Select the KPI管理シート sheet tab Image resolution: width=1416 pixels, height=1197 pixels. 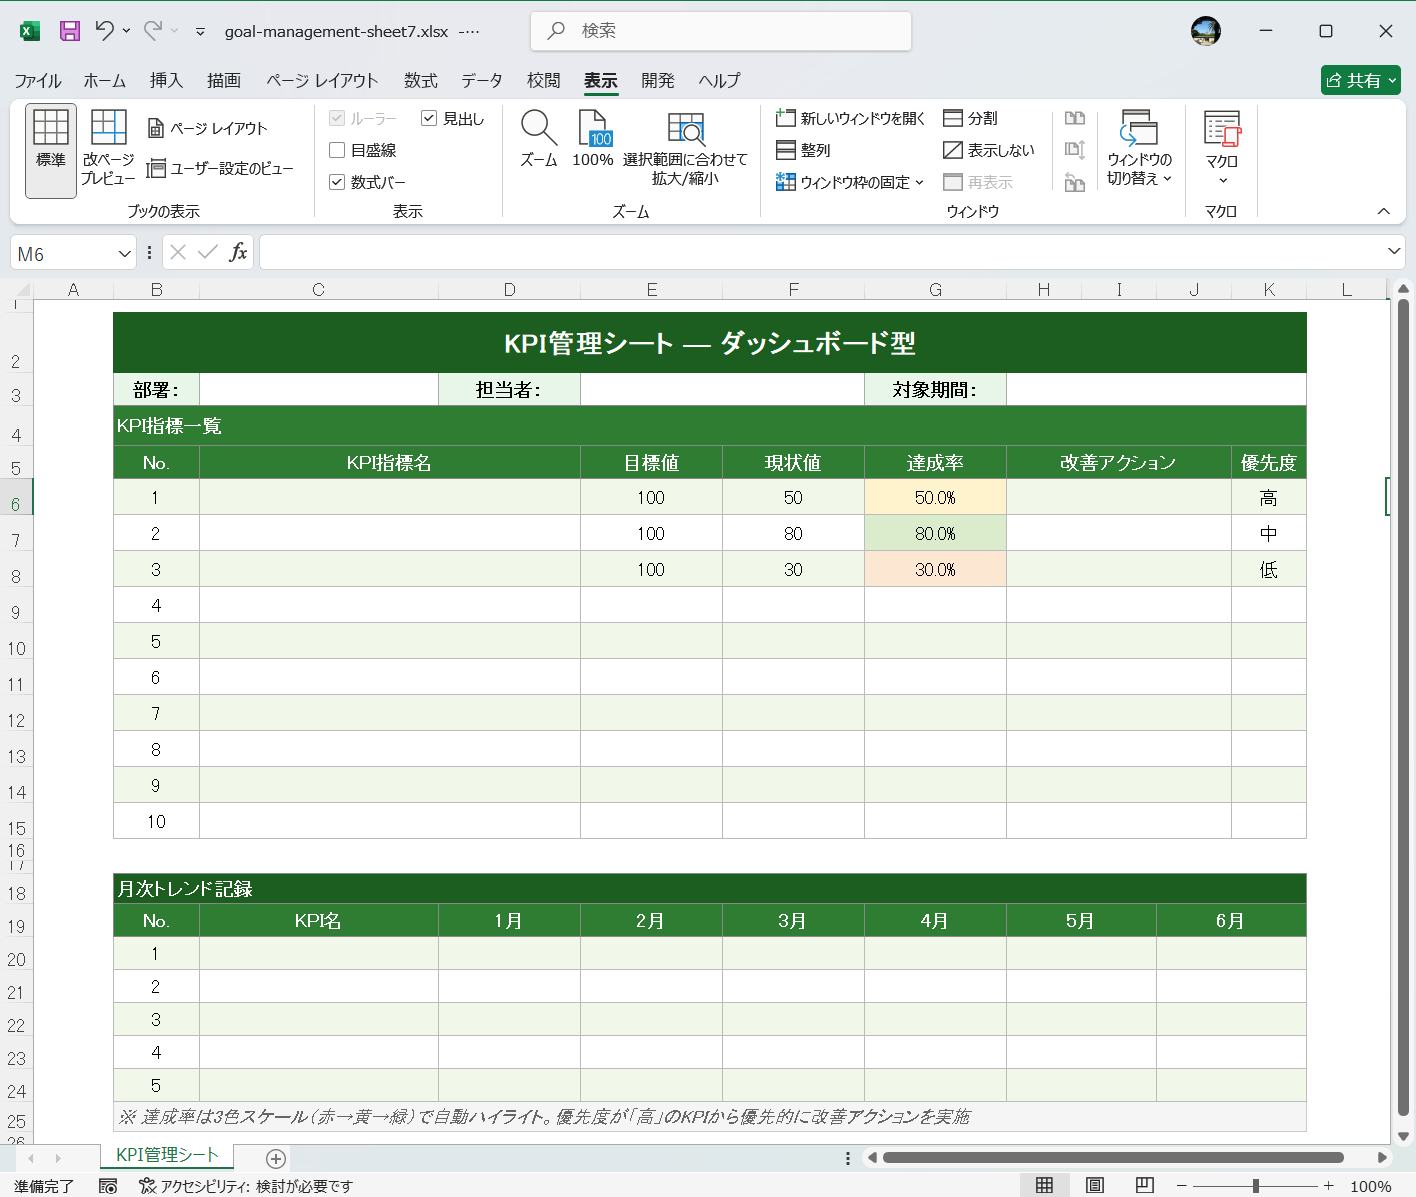(x=167, y=1155)
